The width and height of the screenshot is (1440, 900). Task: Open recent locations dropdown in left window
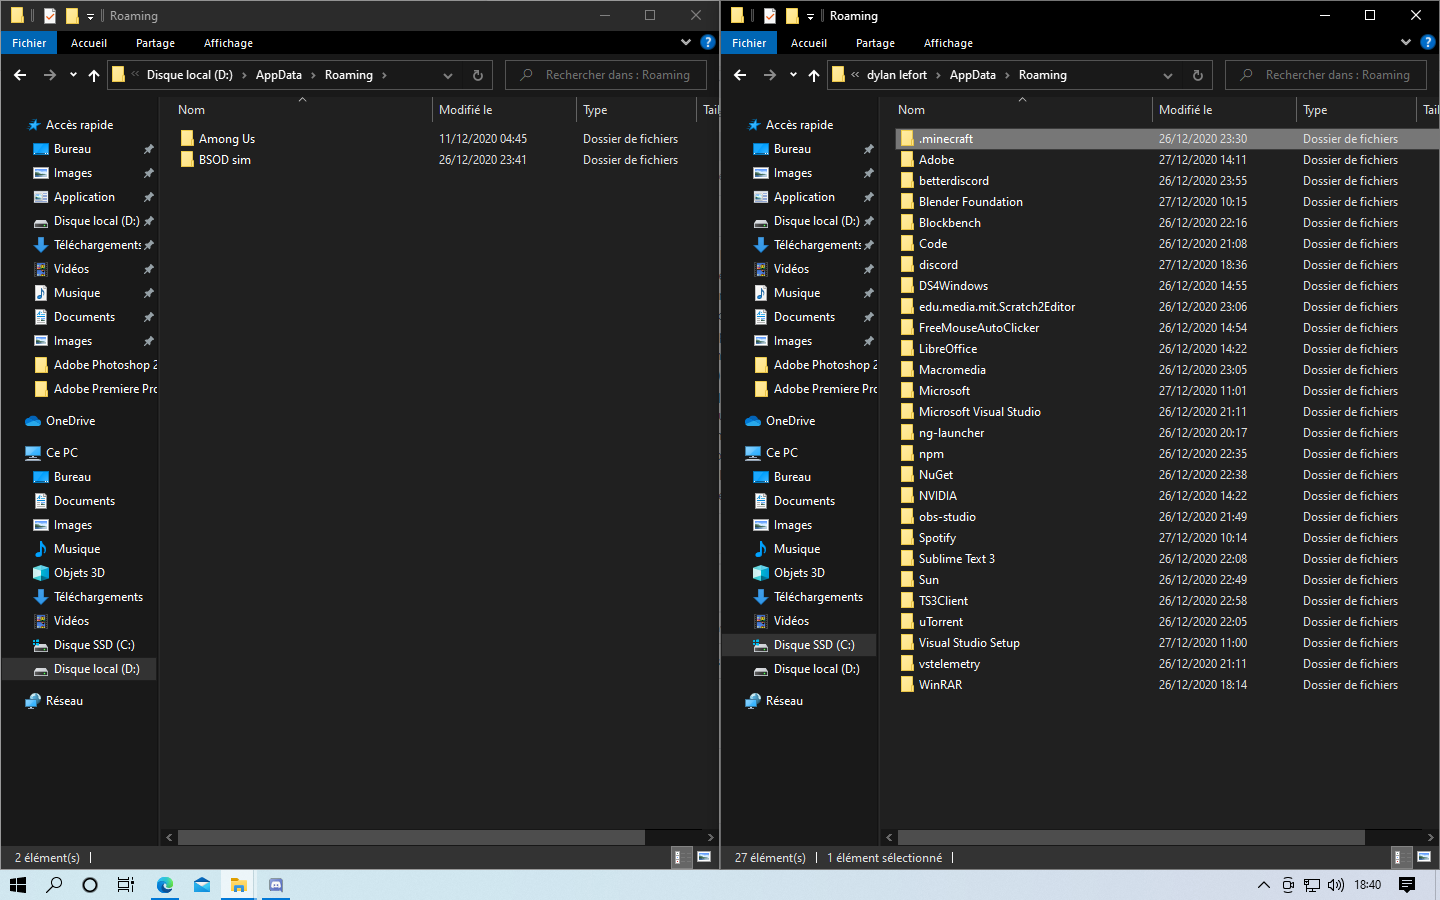coord(73,75)
